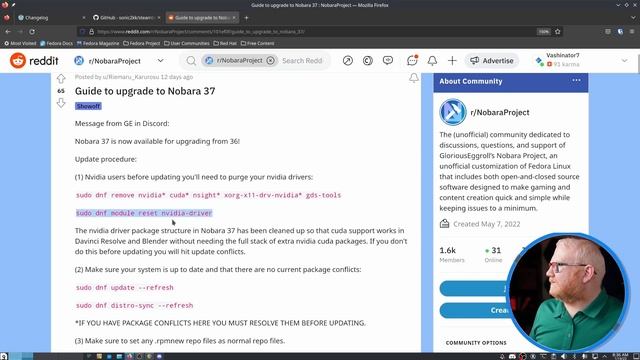This screenshot has height=360, width=640.
Task: Expand the Community Options section
Action: pos(476,343)
